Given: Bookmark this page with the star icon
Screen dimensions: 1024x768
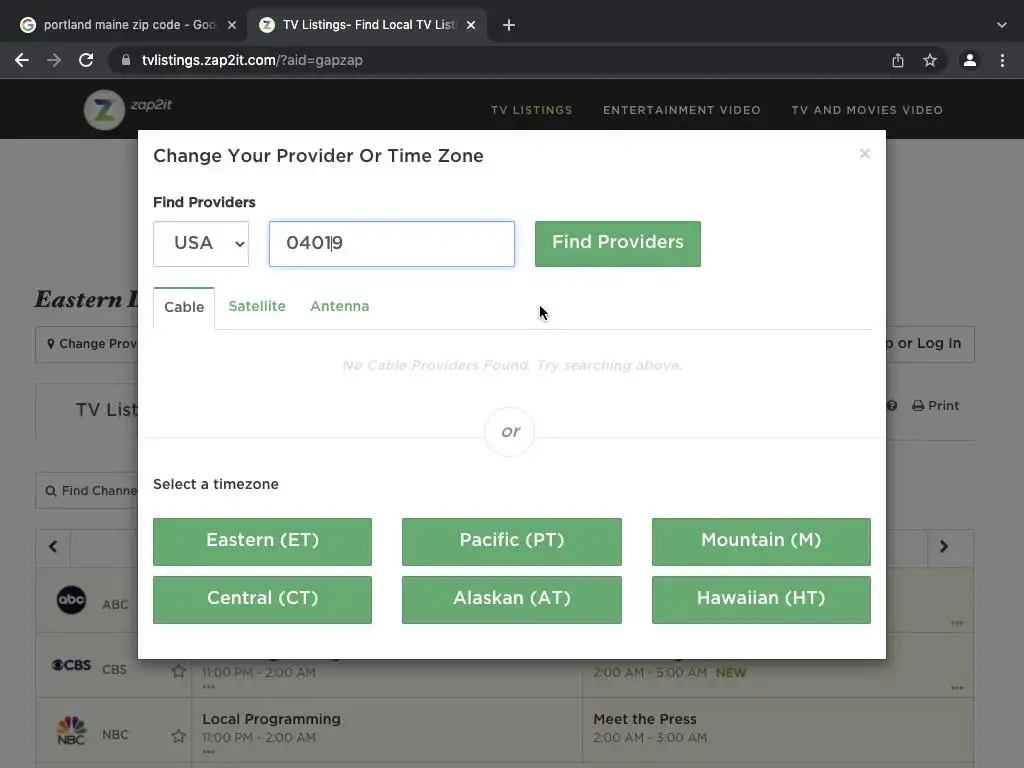Looking at the screenshot, I should 930,60.
